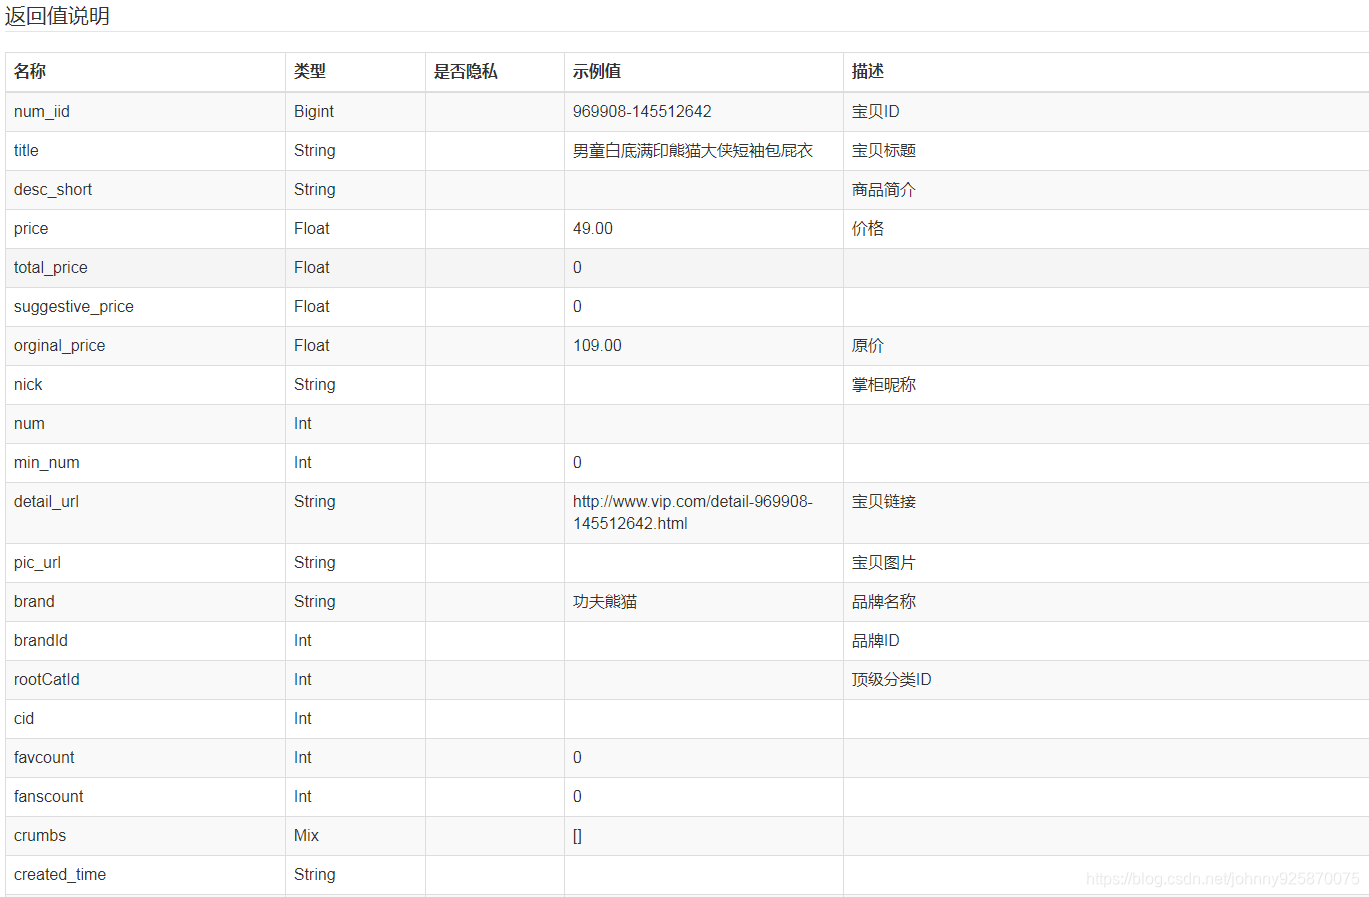
Task: Select the 'orginal_price' field name
Action: pyautogui.click(x=60, y=345)
